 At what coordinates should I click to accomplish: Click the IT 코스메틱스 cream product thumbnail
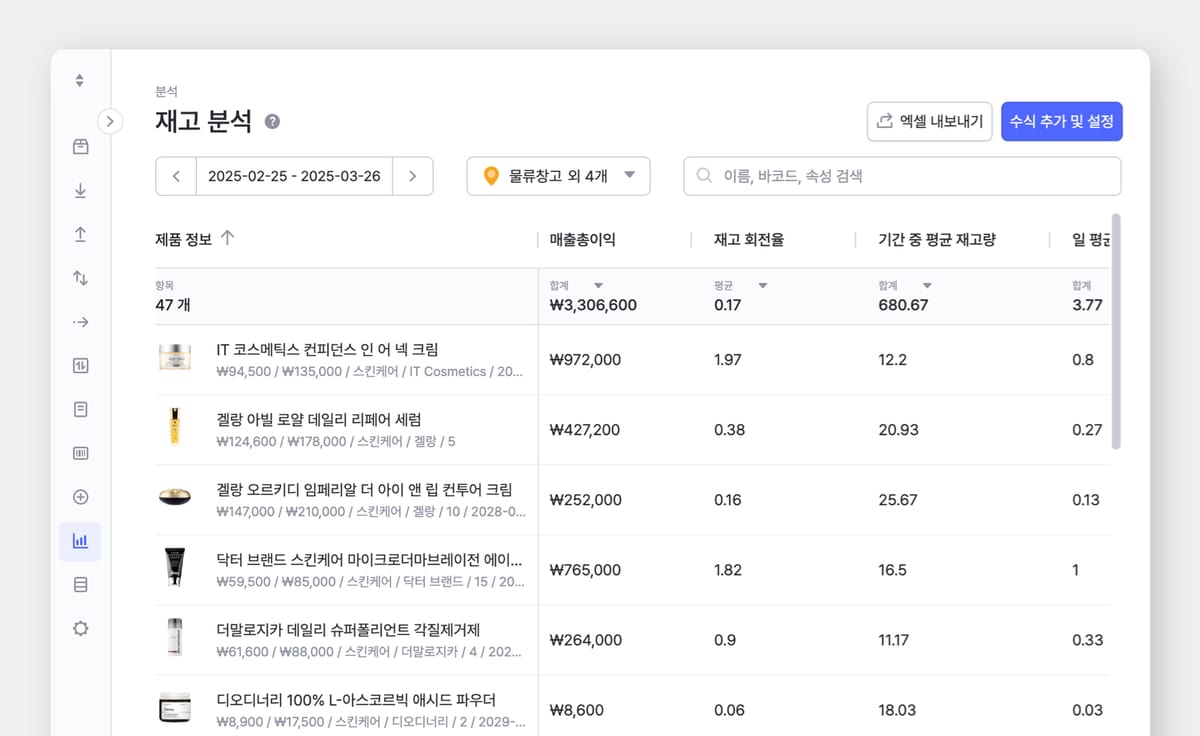click(175, 359)
